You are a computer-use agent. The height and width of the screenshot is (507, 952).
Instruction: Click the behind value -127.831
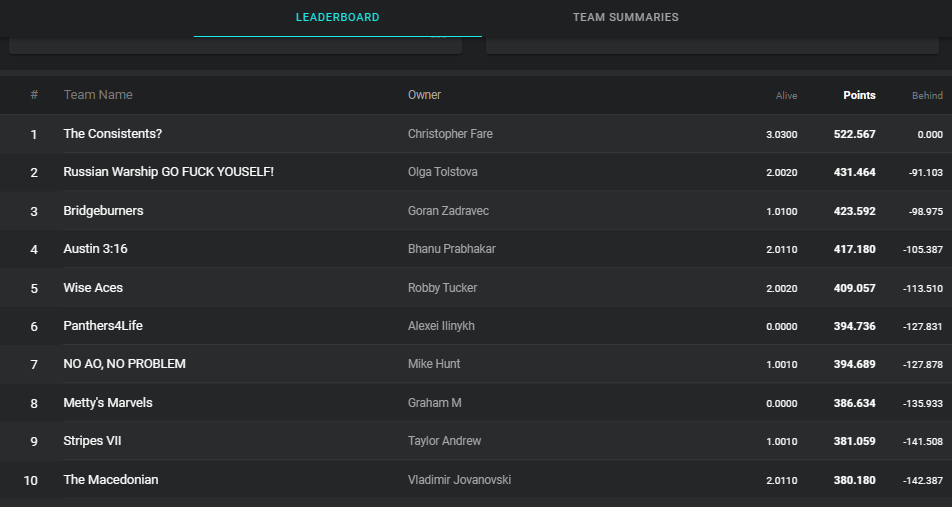coord(923,327)
